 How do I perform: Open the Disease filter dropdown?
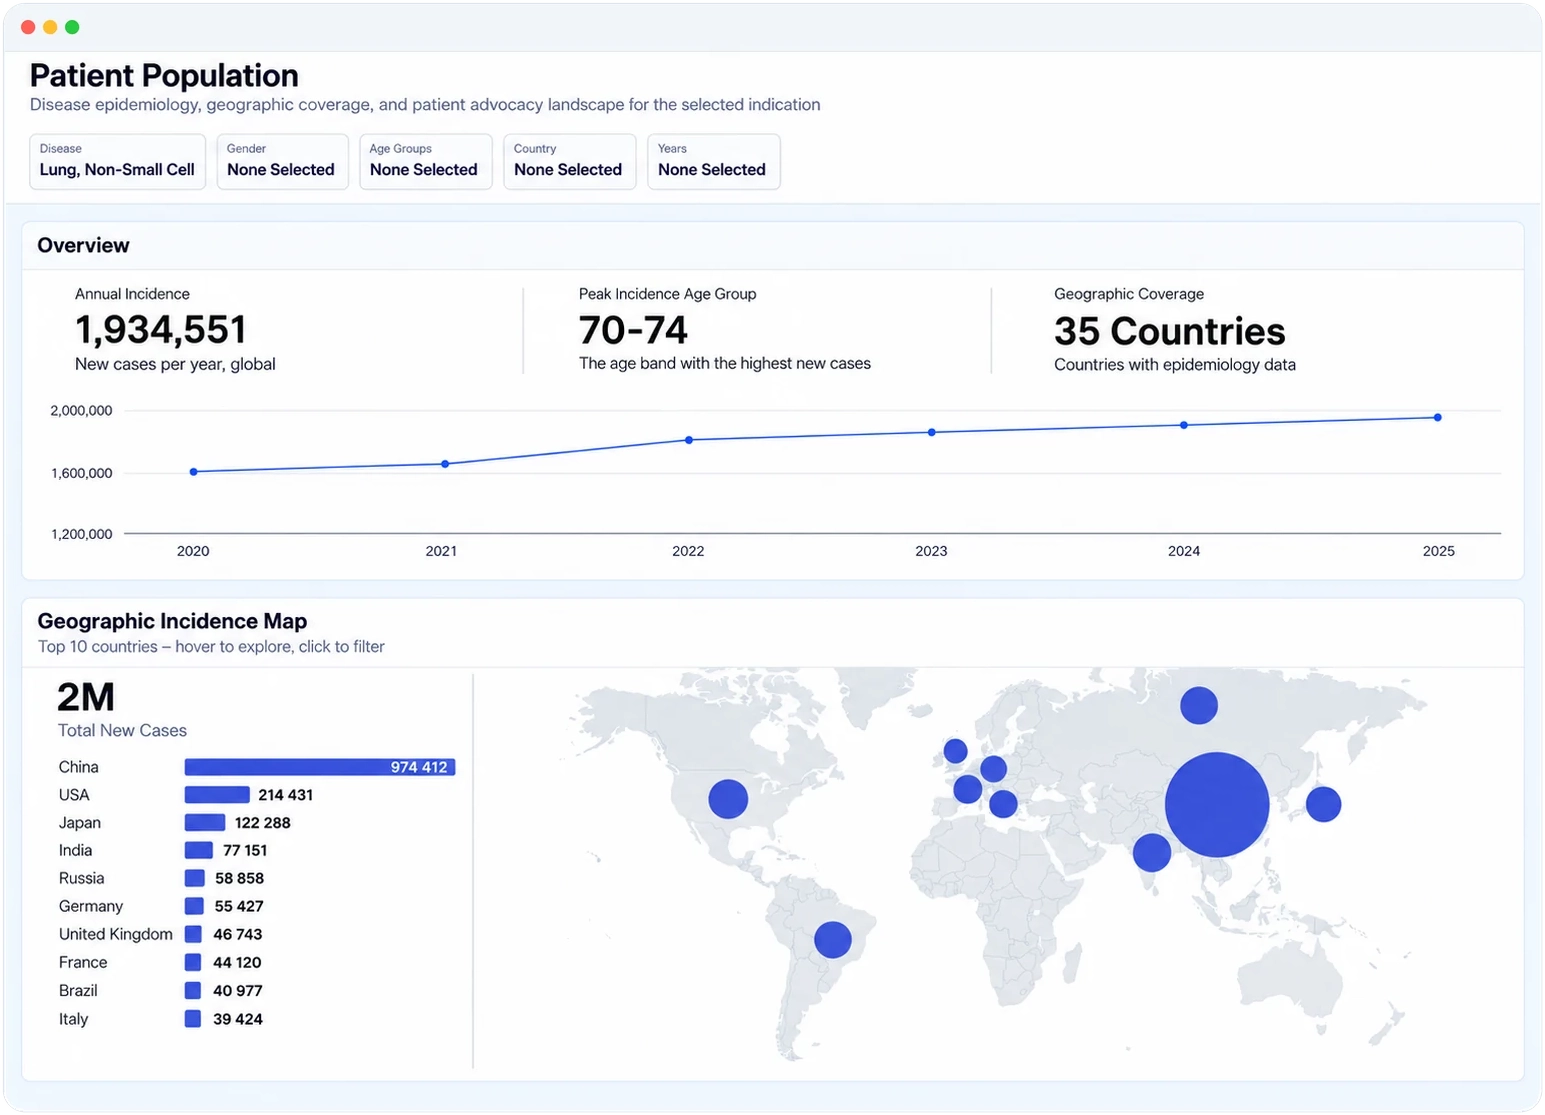(118, 161)
